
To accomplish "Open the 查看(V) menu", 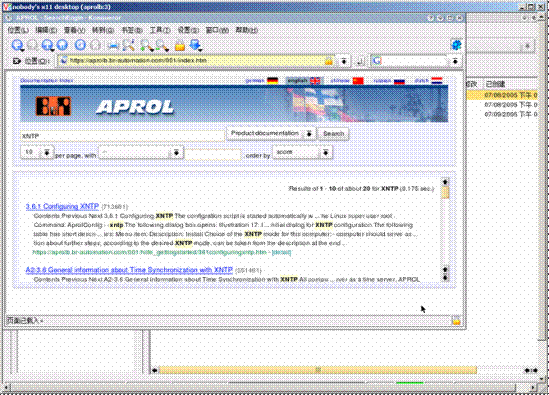I will (74, 30).
